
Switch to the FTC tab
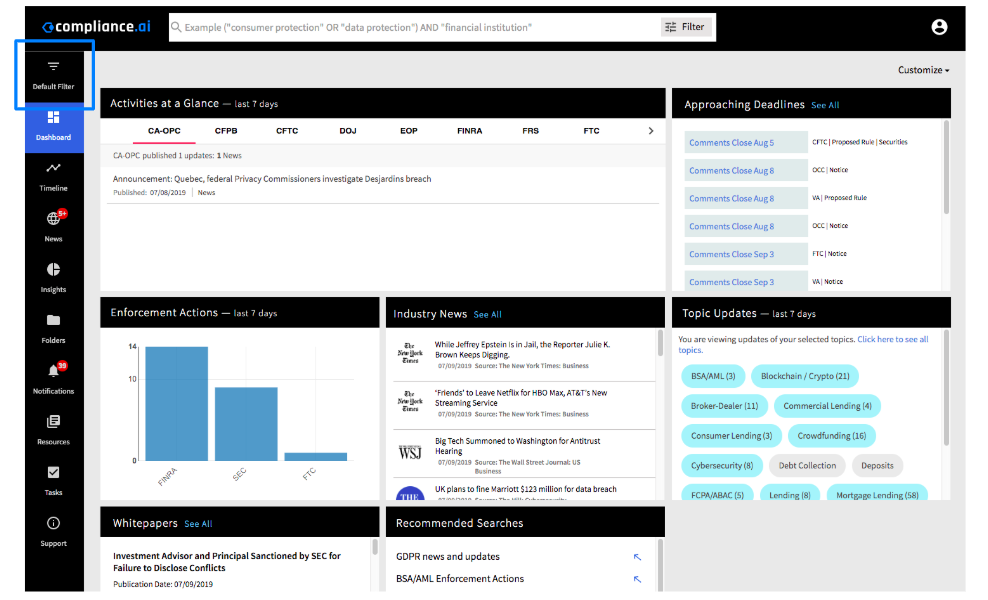(x=591, y=131)
